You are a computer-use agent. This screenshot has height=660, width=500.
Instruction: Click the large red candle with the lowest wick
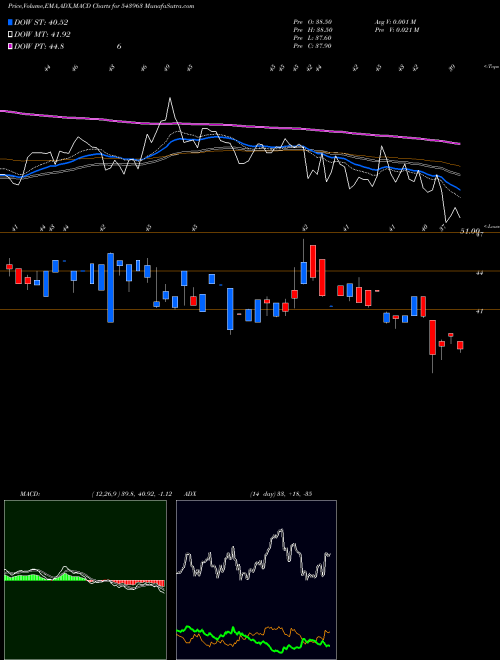click(432, 337)
